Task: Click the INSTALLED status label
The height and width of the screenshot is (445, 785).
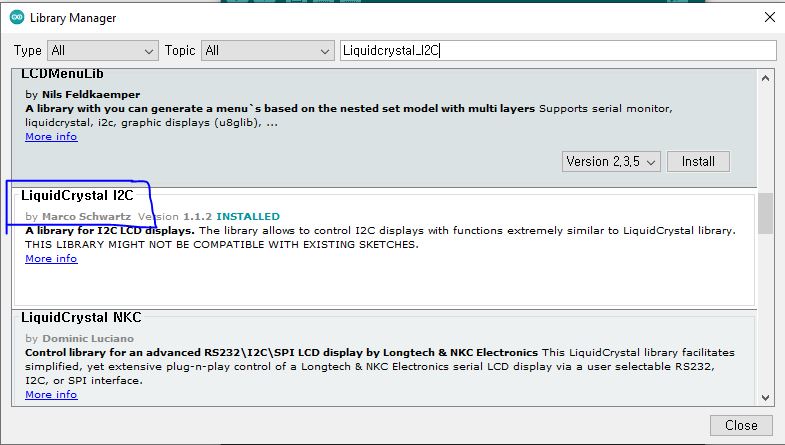Action: pyautogui.click(x=248, y=217)
